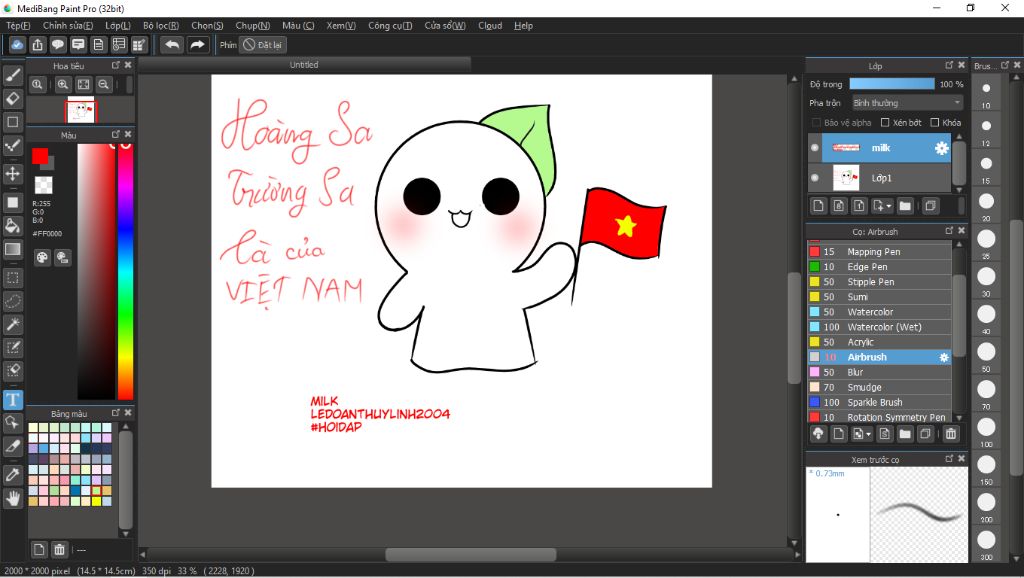Activate the Text tool

(12, 400)
